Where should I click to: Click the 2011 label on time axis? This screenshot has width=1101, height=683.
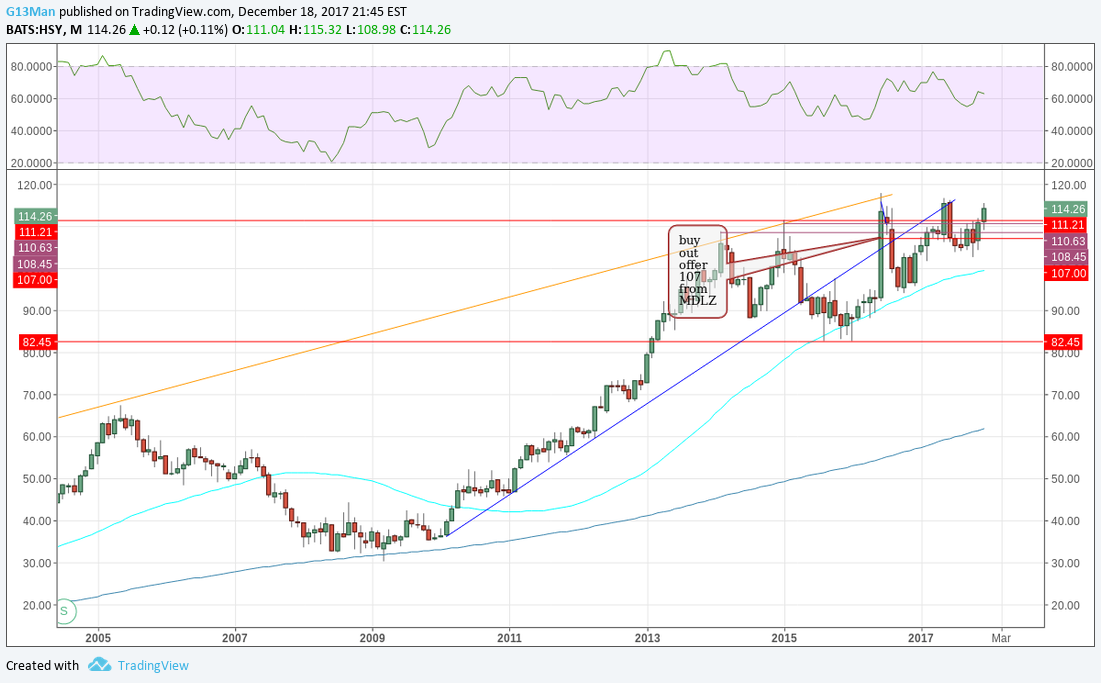509,637
